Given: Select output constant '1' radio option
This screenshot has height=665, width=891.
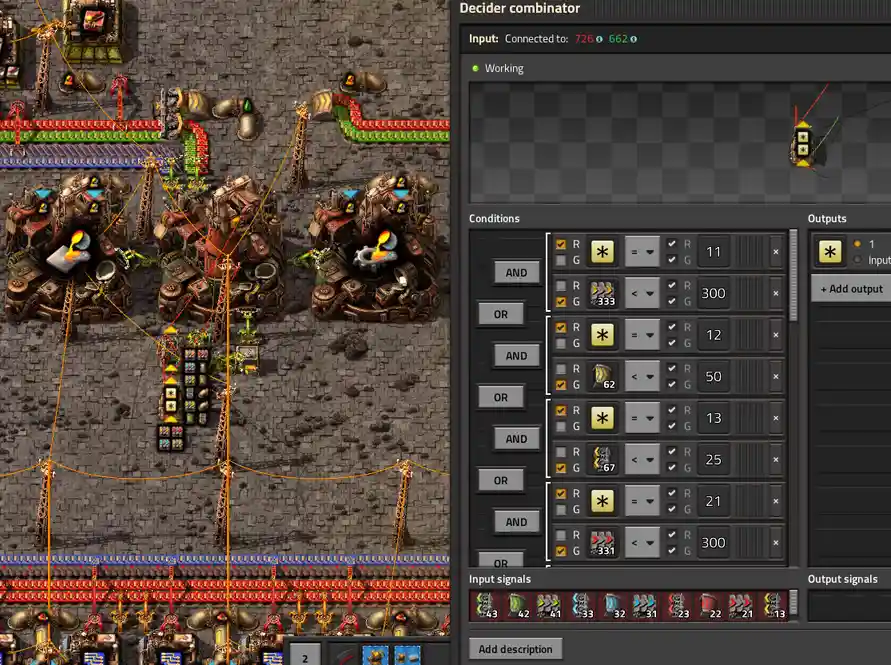Looking at the screenshot, I should (x=857, y=244).
